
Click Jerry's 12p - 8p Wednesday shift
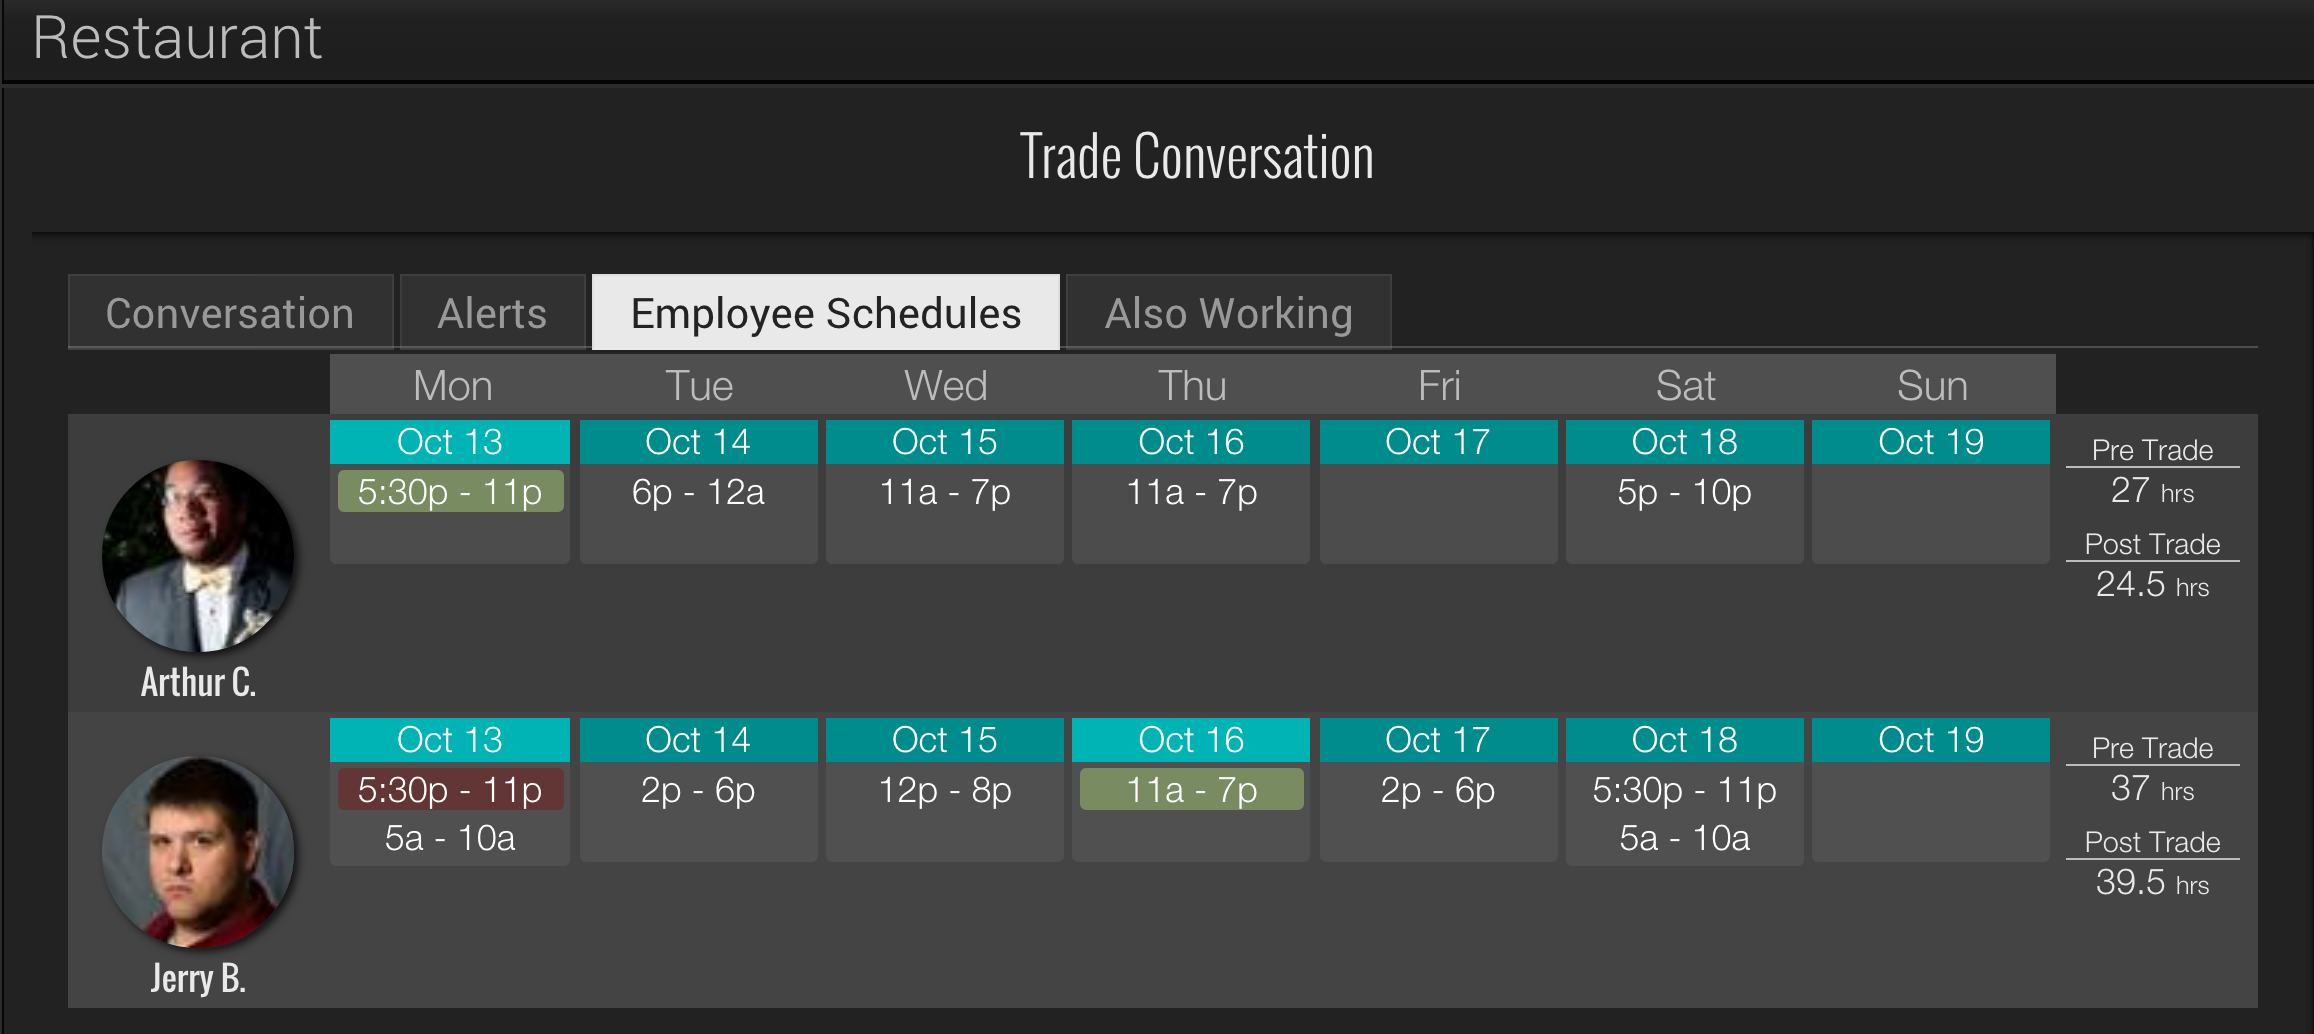pos(945,790)
